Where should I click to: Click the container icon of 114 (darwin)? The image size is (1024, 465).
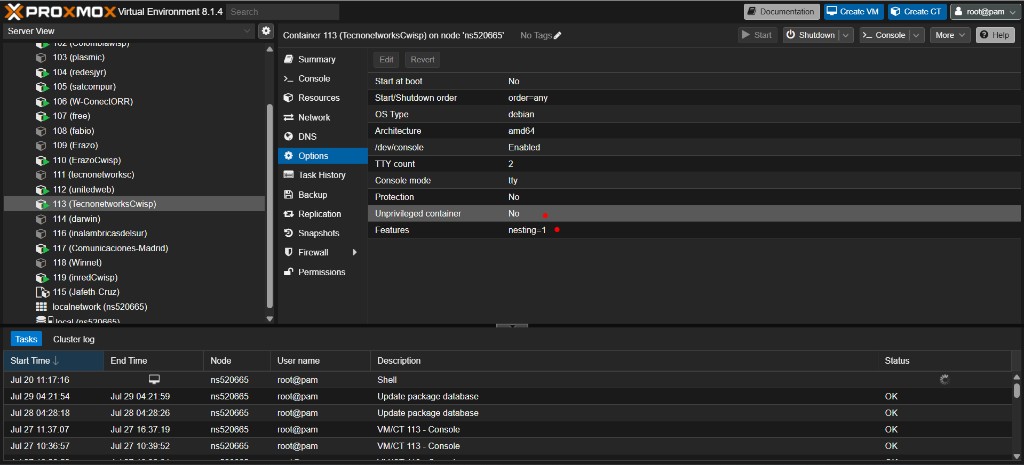[x=42, y=219]
